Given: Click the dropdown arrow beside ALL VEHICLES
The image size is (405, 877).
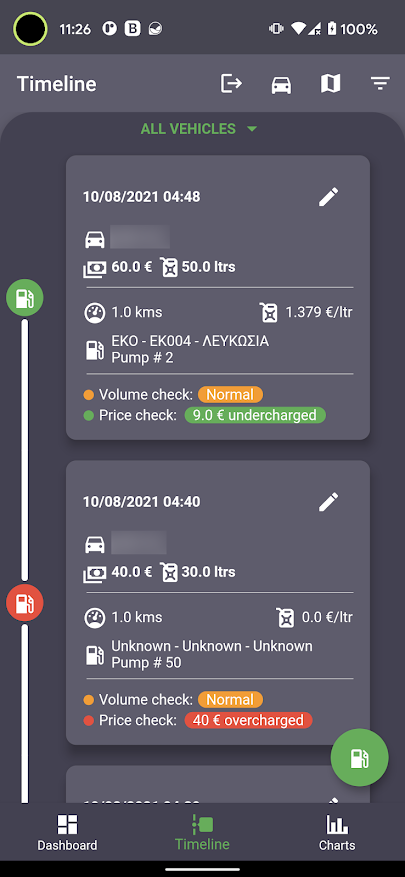Looking at the screenshot, I should point(252,129).
